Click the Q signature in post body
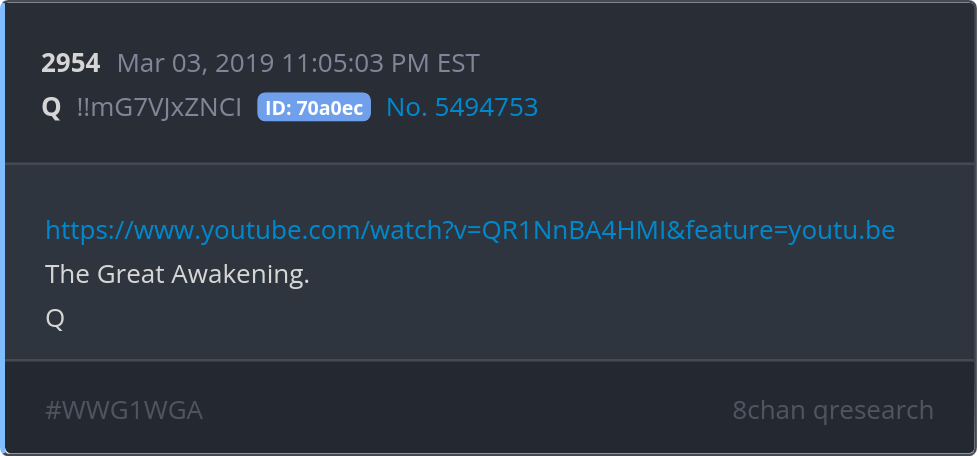Viewport: 978px width, 456px height. [x=55, y=319]
